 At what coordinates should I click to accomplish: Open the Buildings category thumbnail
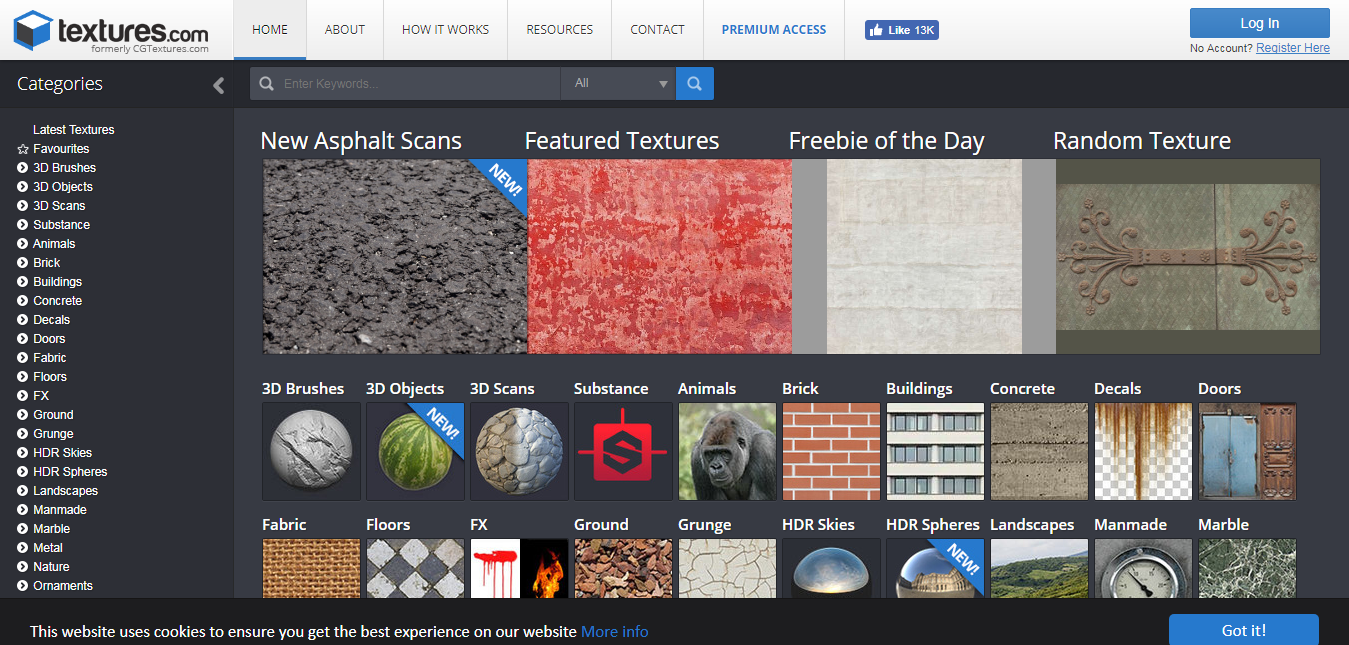(x=935, y=451)
